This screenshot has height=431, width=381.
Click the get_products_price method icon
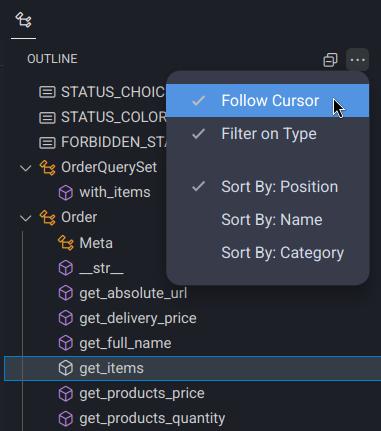pos(66,393)
